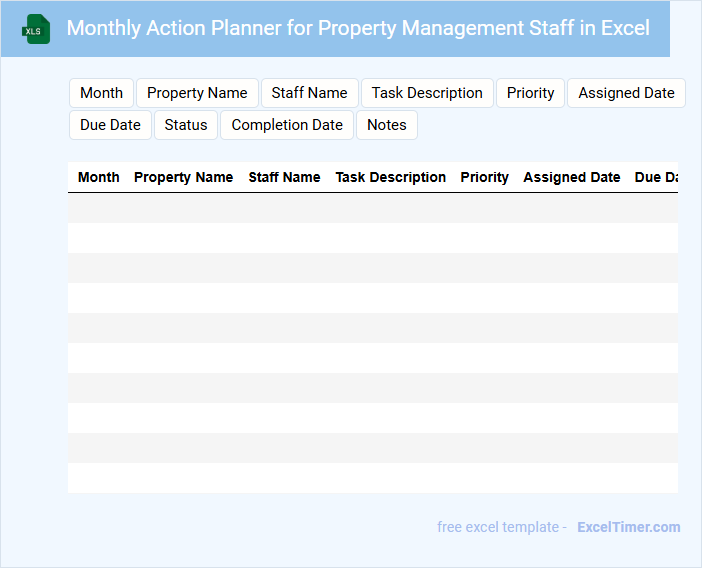Select the Month tag button
This screenshot has width=702, height=568.
pos(101,93)
